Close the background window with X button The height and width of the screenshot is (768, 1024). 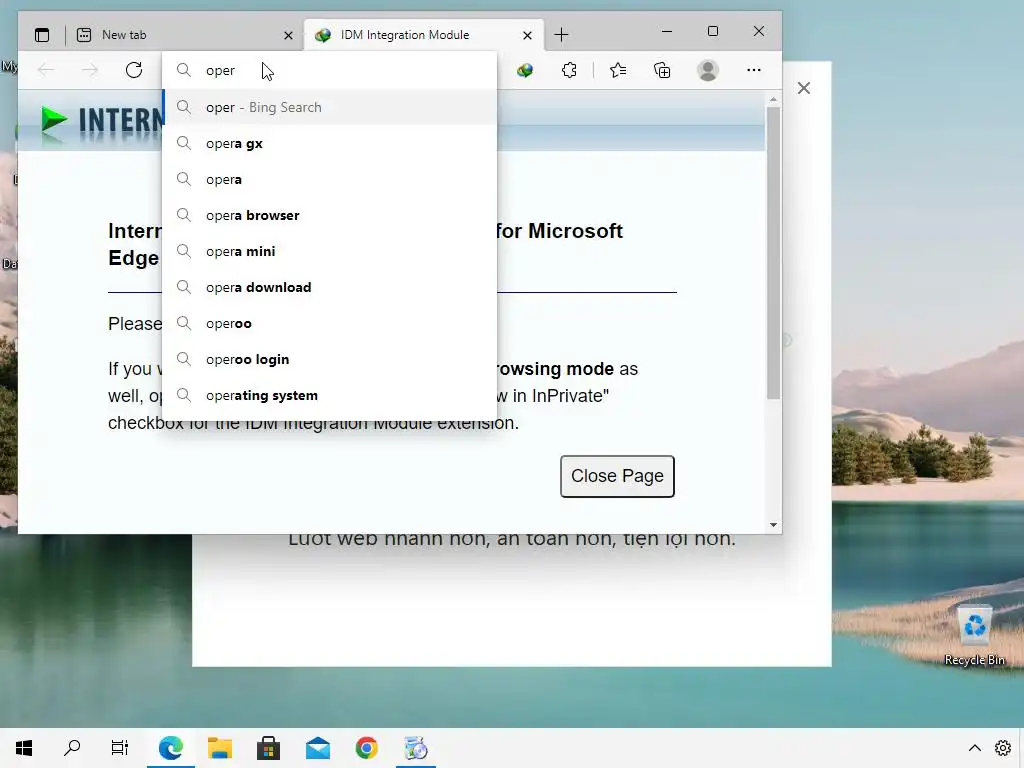803,88
